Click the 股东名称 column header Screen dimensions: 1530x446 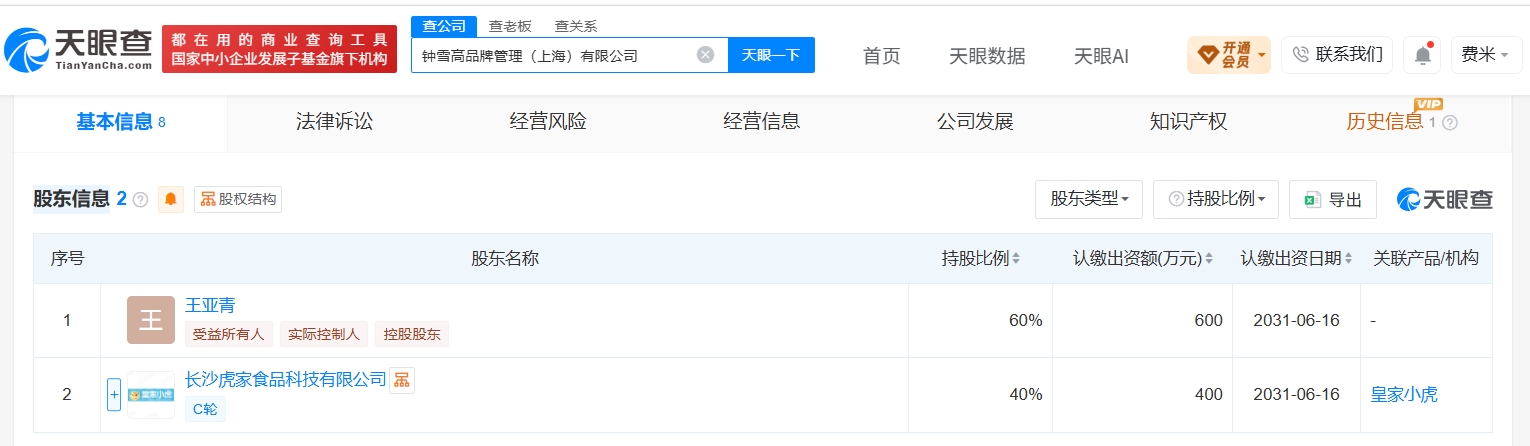505,258
